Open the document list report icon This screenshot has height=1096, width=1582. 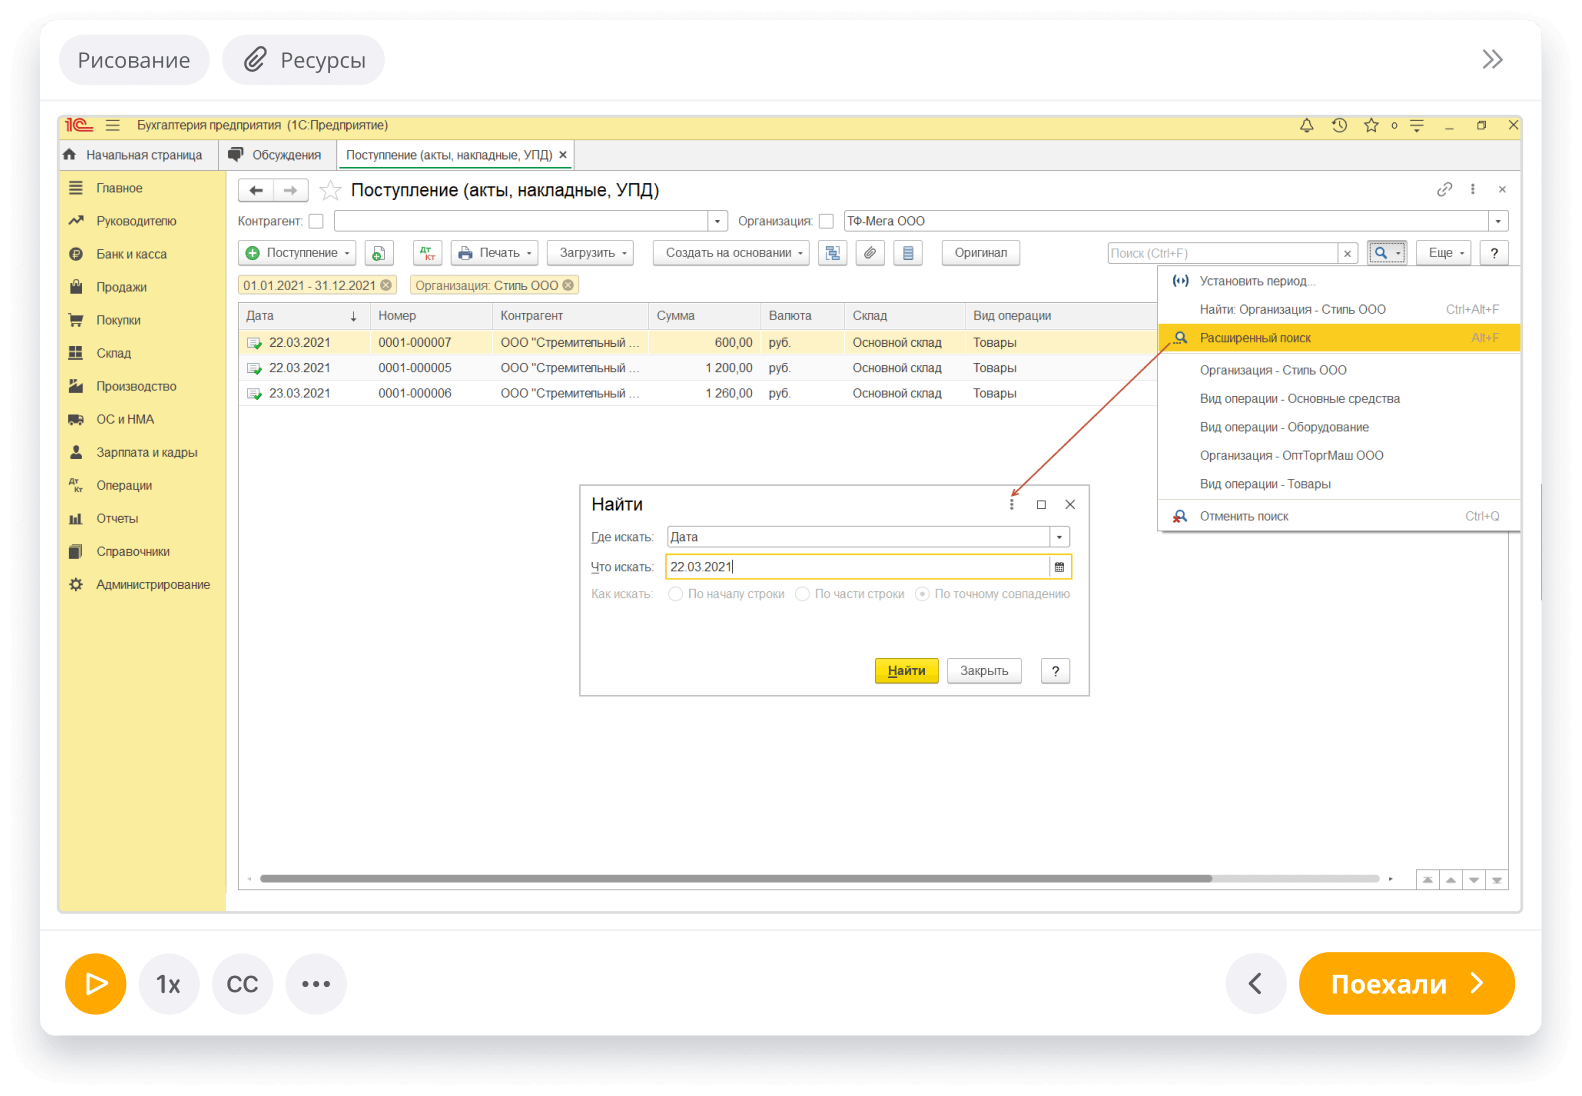coord(908,253)
